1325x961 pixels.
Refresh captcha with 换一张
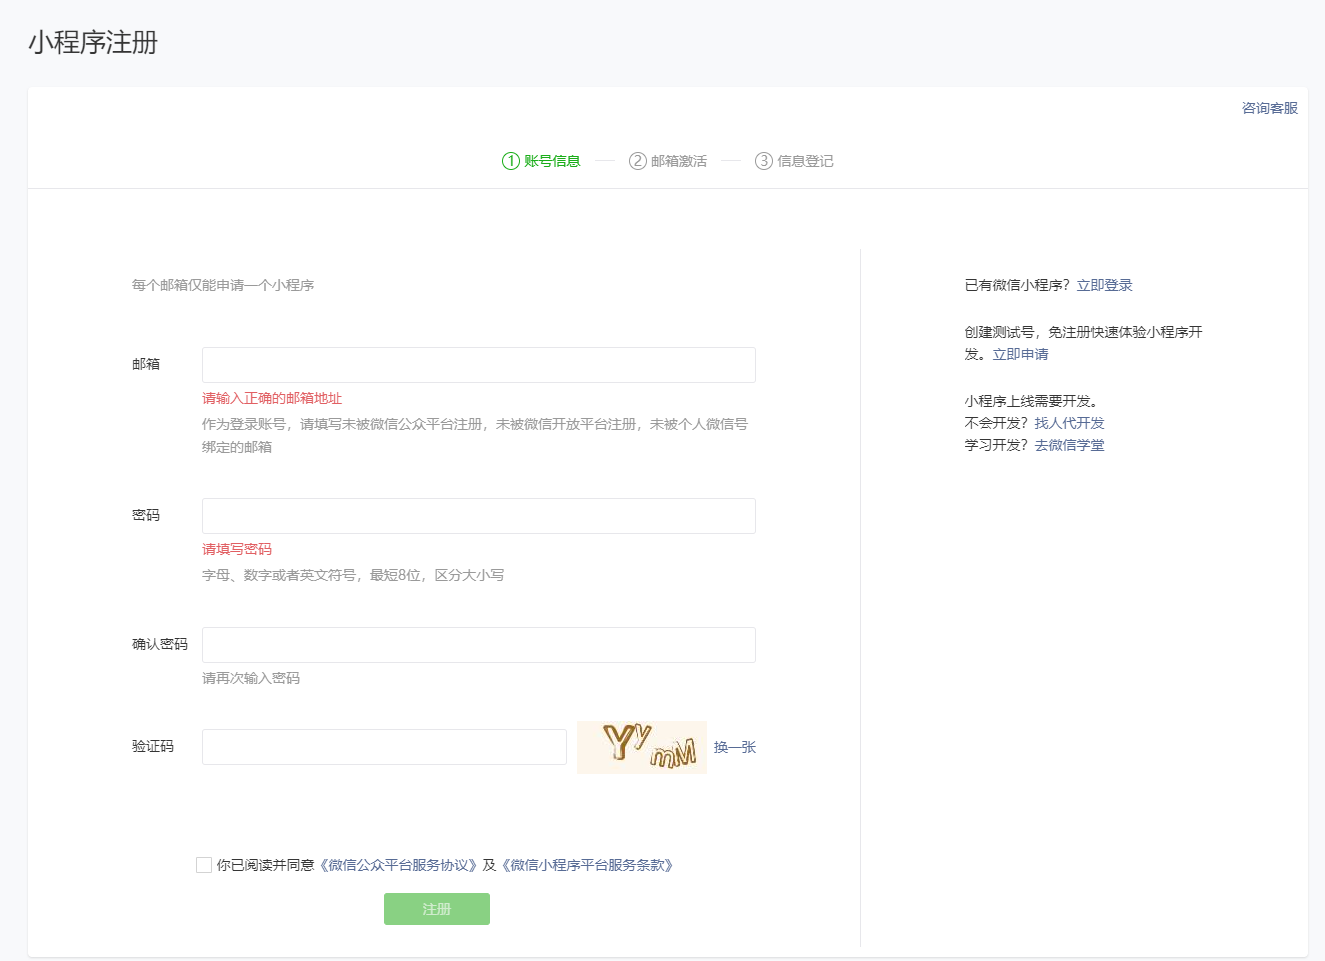pos(735,747)
